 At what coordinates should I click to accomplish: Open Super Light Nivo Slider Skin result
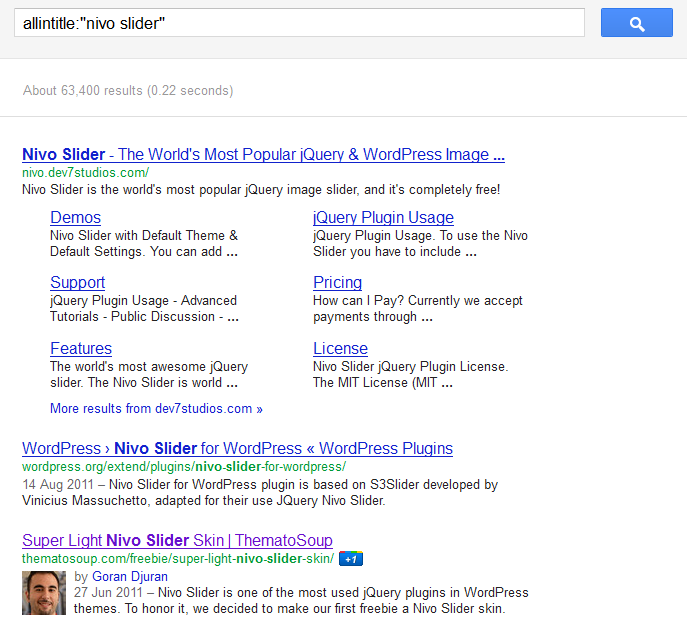pyautogui.click(x=177, y=540)
